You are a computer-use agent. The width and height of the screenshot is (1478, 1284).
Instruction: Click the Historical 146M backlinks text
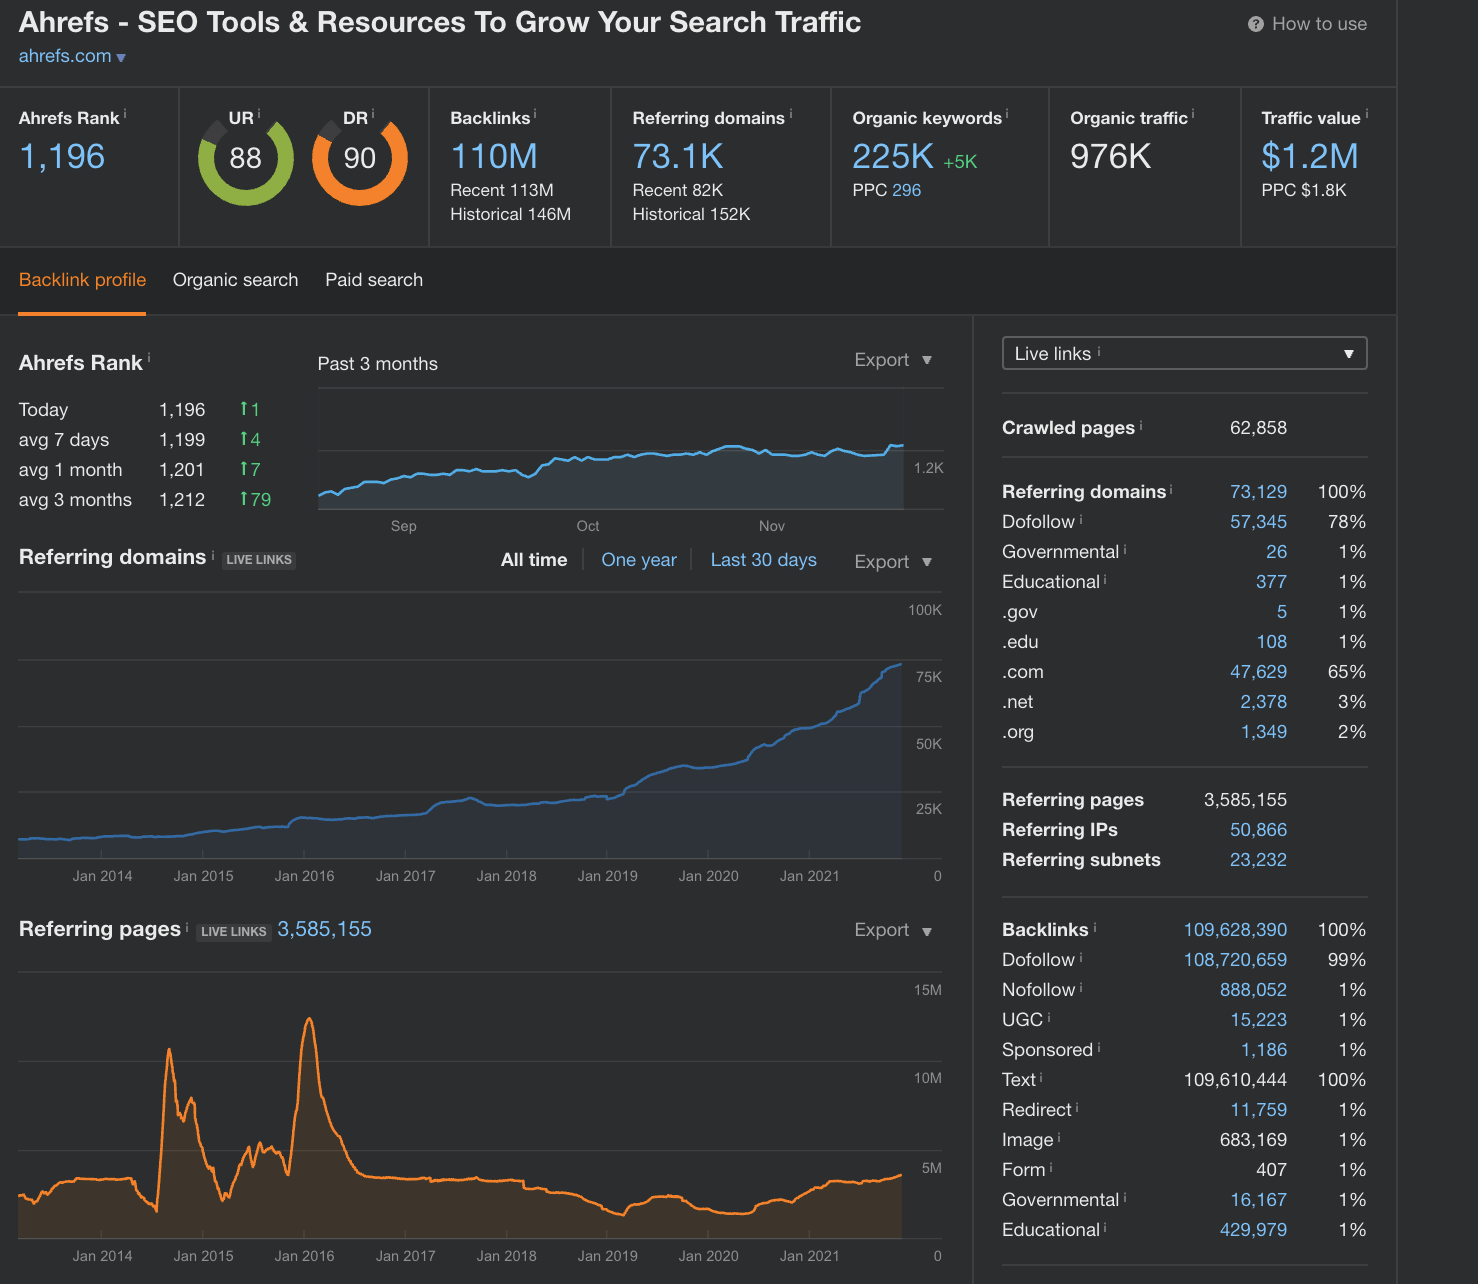point(510,214)
